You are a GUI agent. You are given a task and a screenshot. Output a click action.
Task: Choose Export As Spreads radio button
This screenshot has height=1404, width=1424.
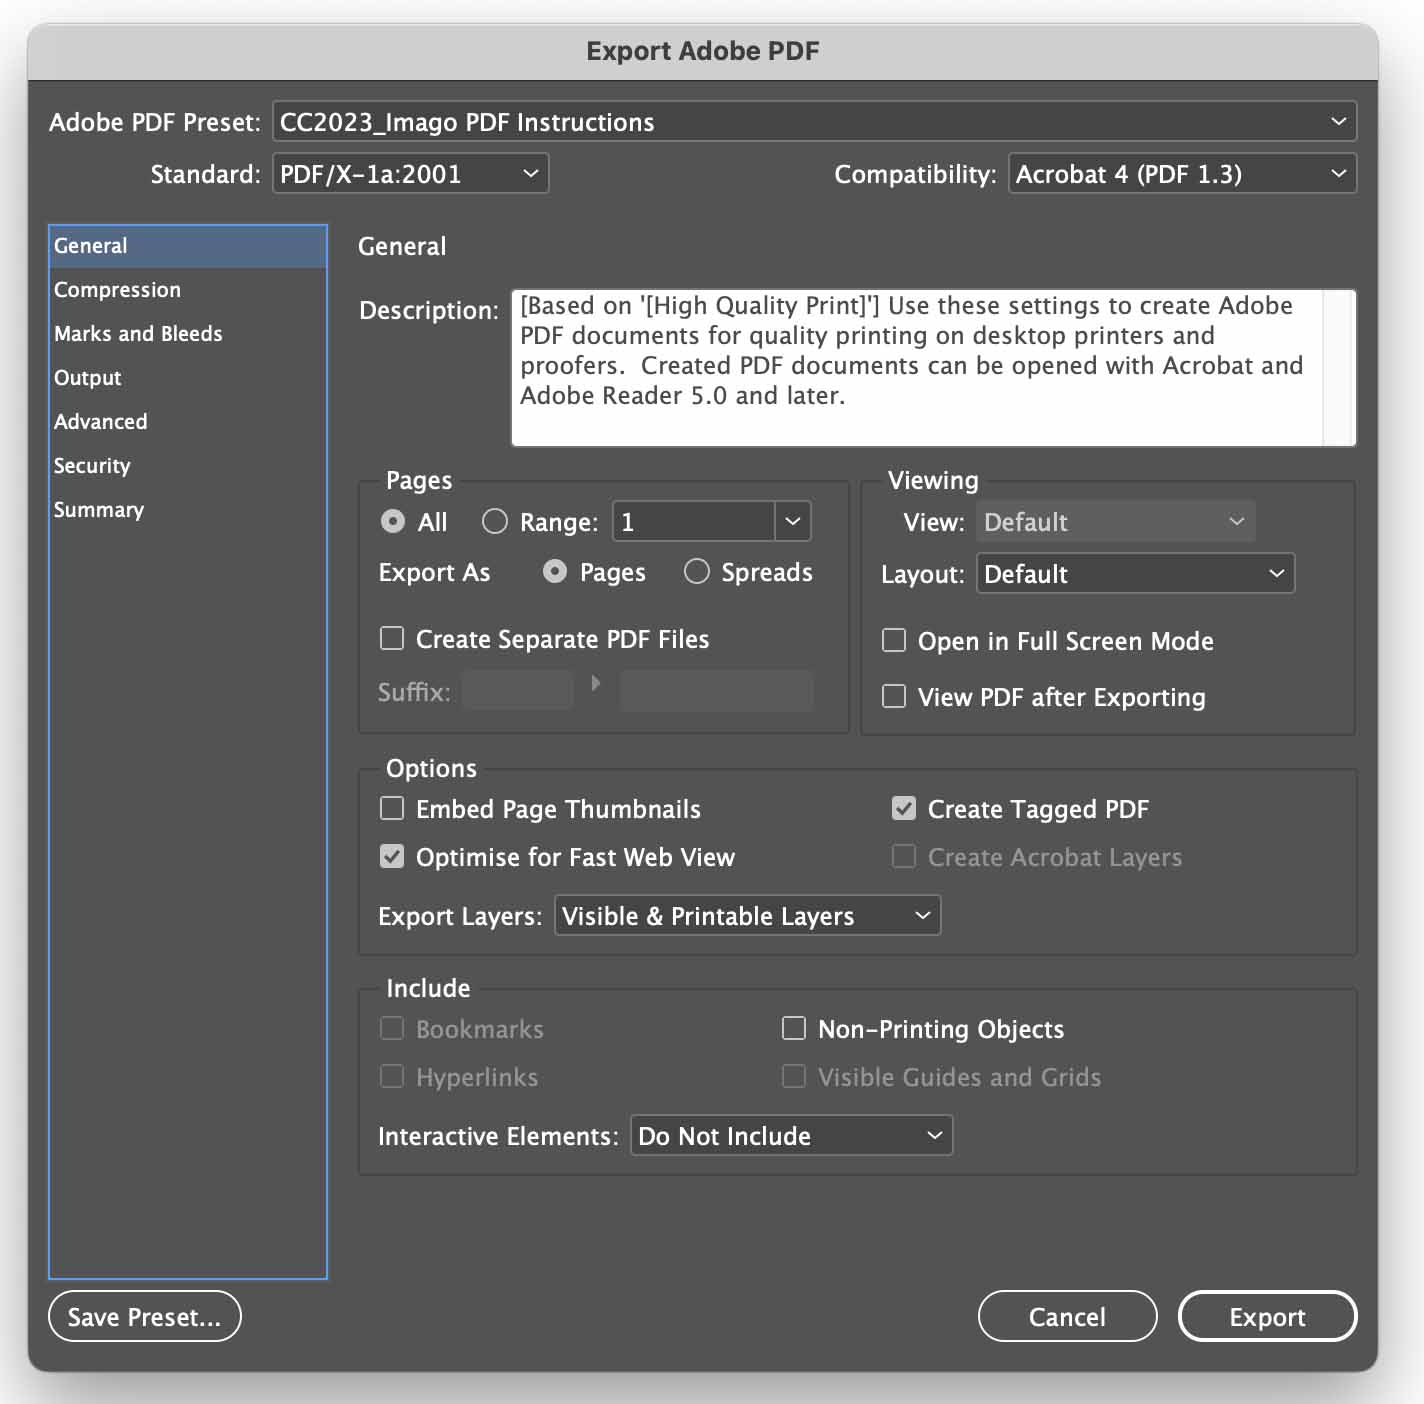(697, 572)
